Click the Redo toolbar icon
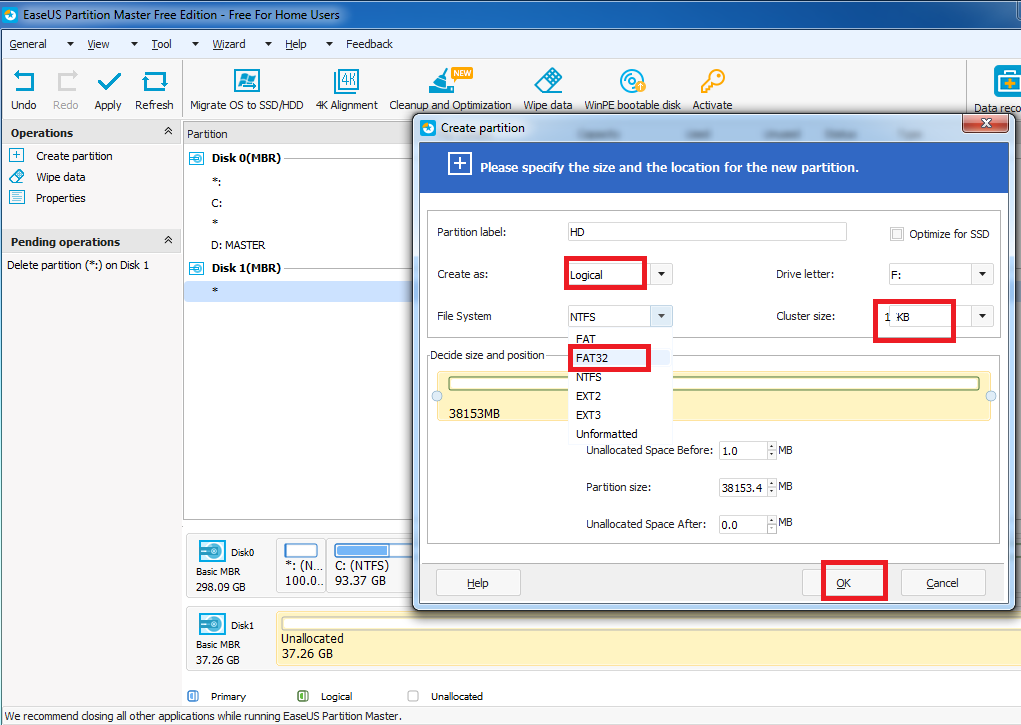 coord(66,82)
